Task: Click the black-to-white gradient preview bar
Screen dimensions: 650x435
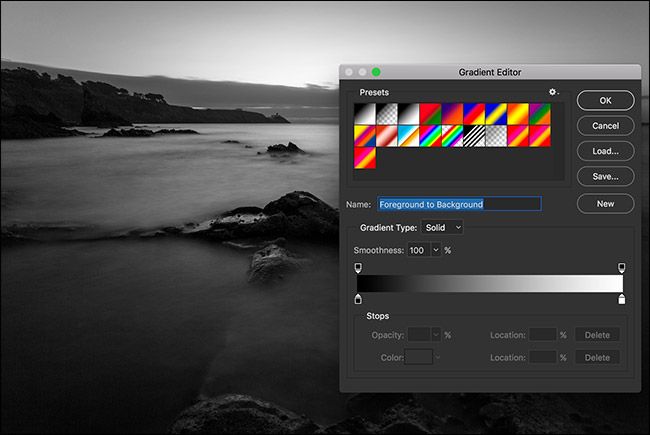Action: pyautogui.click(x=490, y=283)
